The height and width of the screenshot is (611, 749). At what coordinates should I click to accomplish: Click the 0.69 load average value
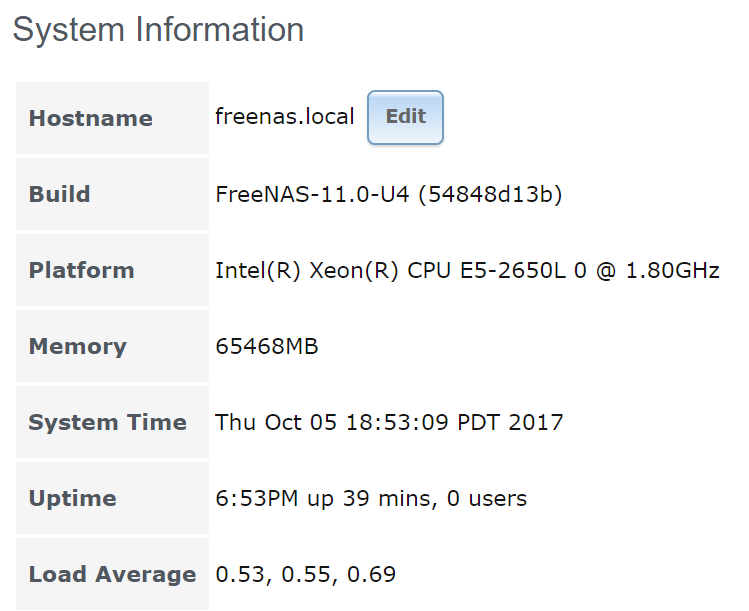[x=375, y=574]
